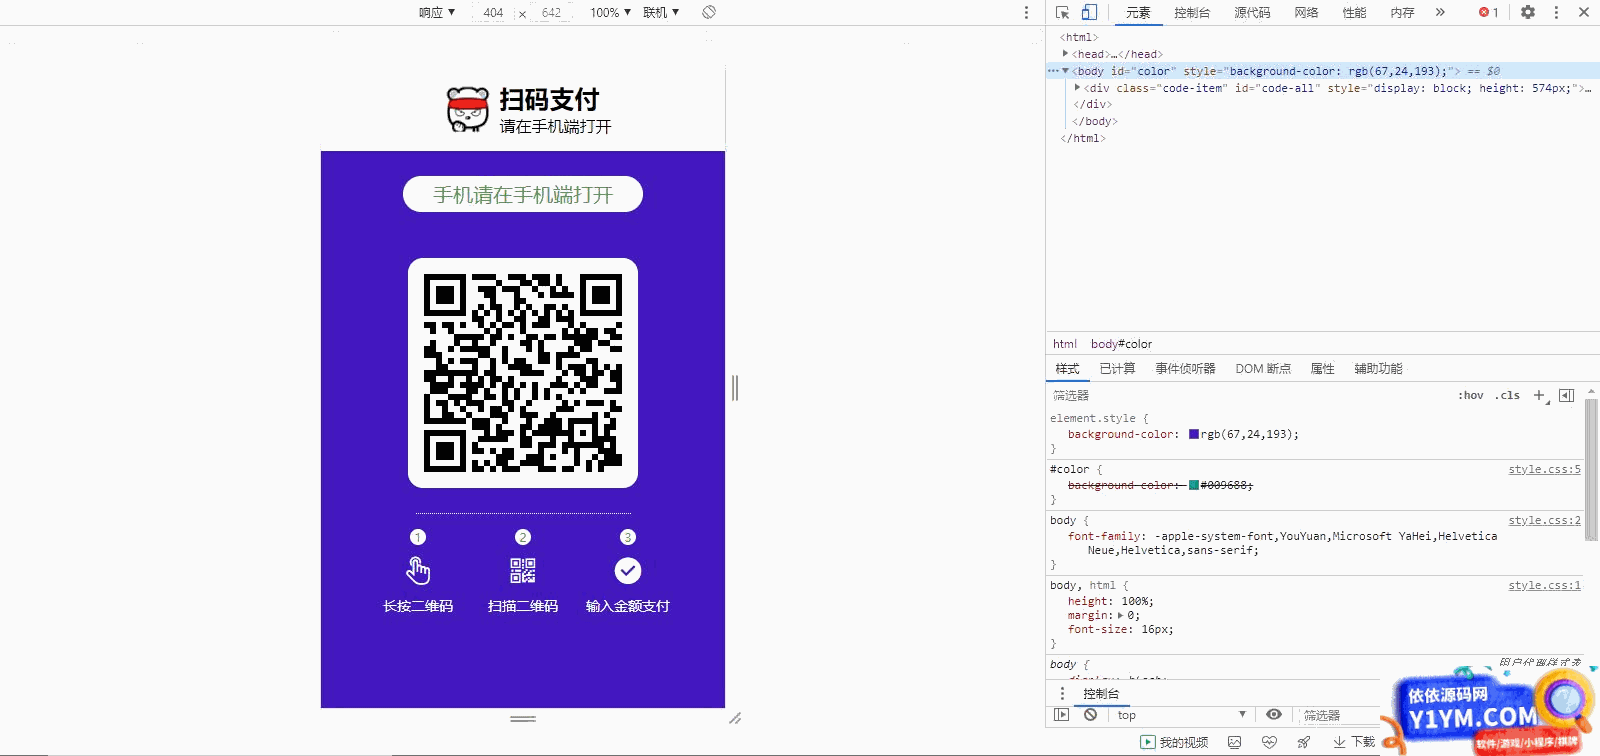
Task: Click the viewport width field 404
Action: click(x=493, y=12)
